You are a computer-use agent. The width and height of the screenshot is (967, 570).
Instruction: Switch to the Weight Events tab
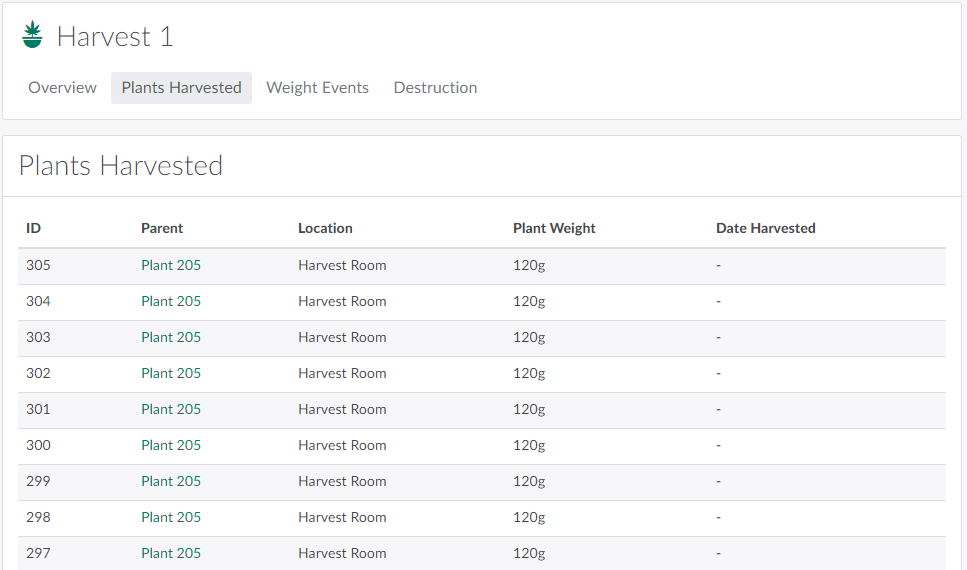(317, 88)
